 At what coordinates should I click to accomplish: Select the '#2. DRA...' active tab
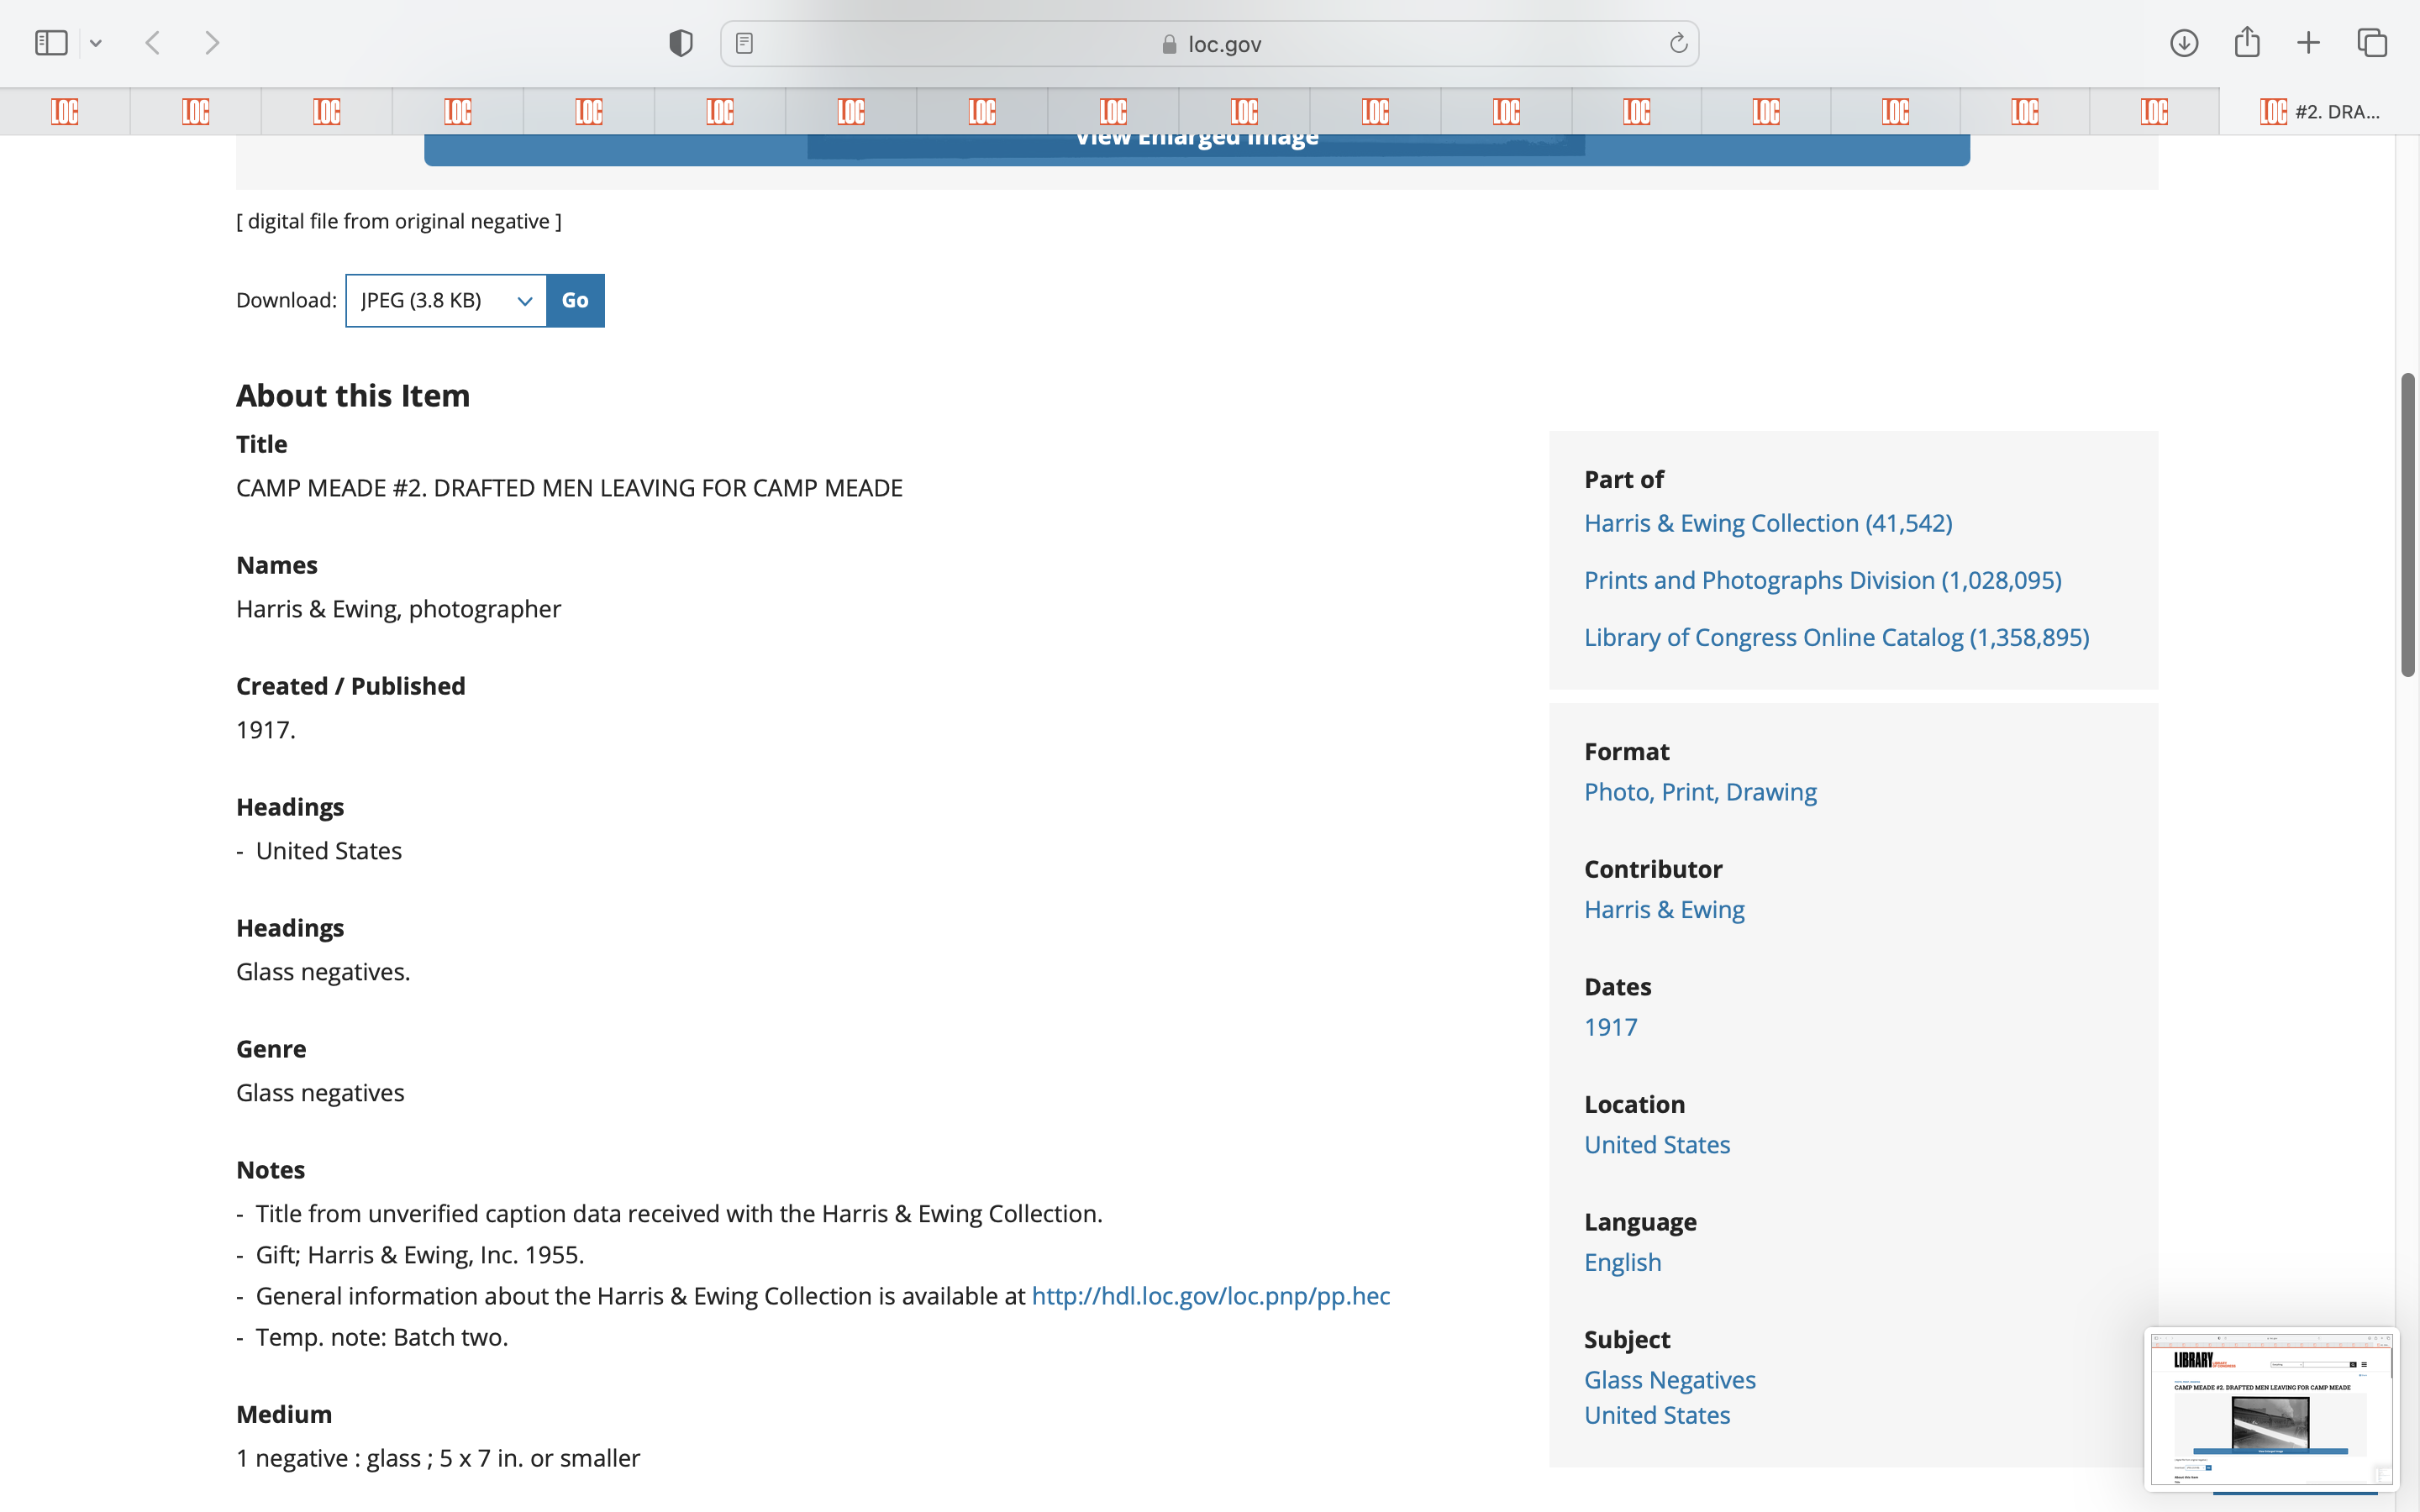[x=2318, y=111]
